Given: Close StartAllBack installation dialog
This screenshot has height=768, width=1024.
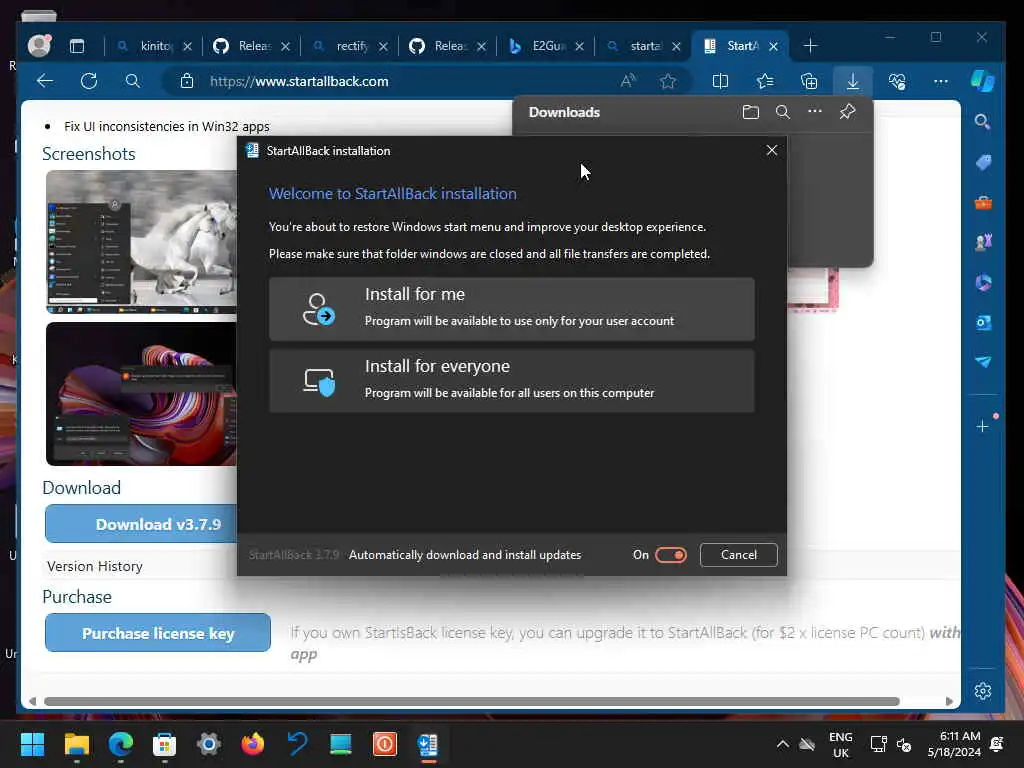Looking at the screenshot, I should (771, 150).
